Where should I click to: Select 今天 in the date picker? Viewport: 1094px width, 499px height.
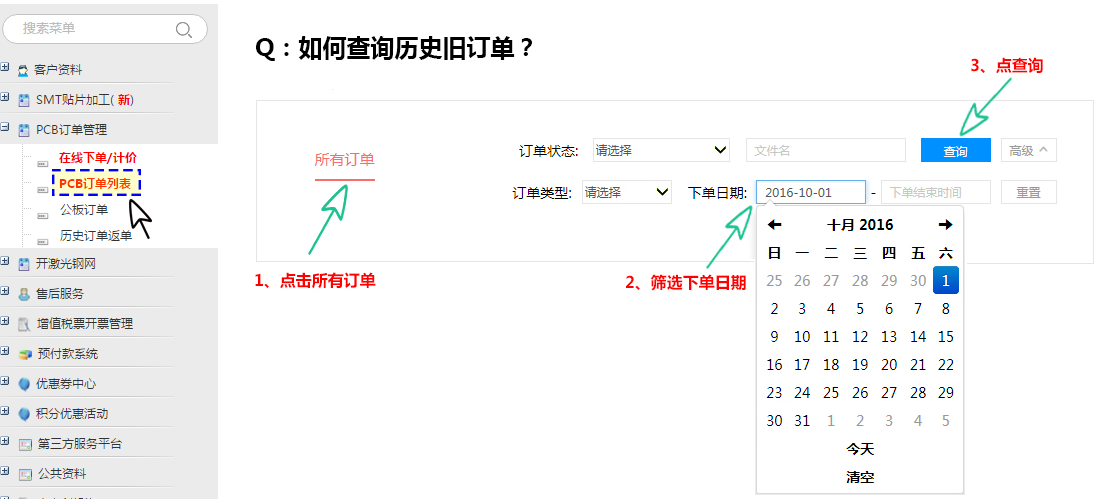[x=860, y=449]
